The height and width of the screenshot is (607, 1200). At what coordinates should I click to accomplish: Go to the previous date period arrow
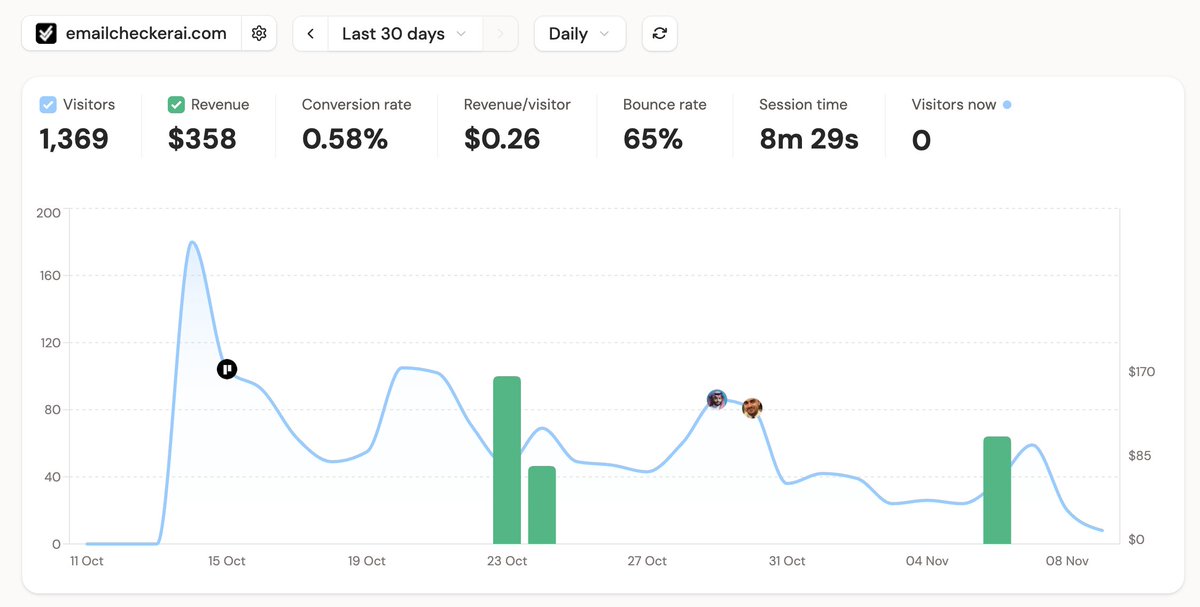[x=309, y=33]
